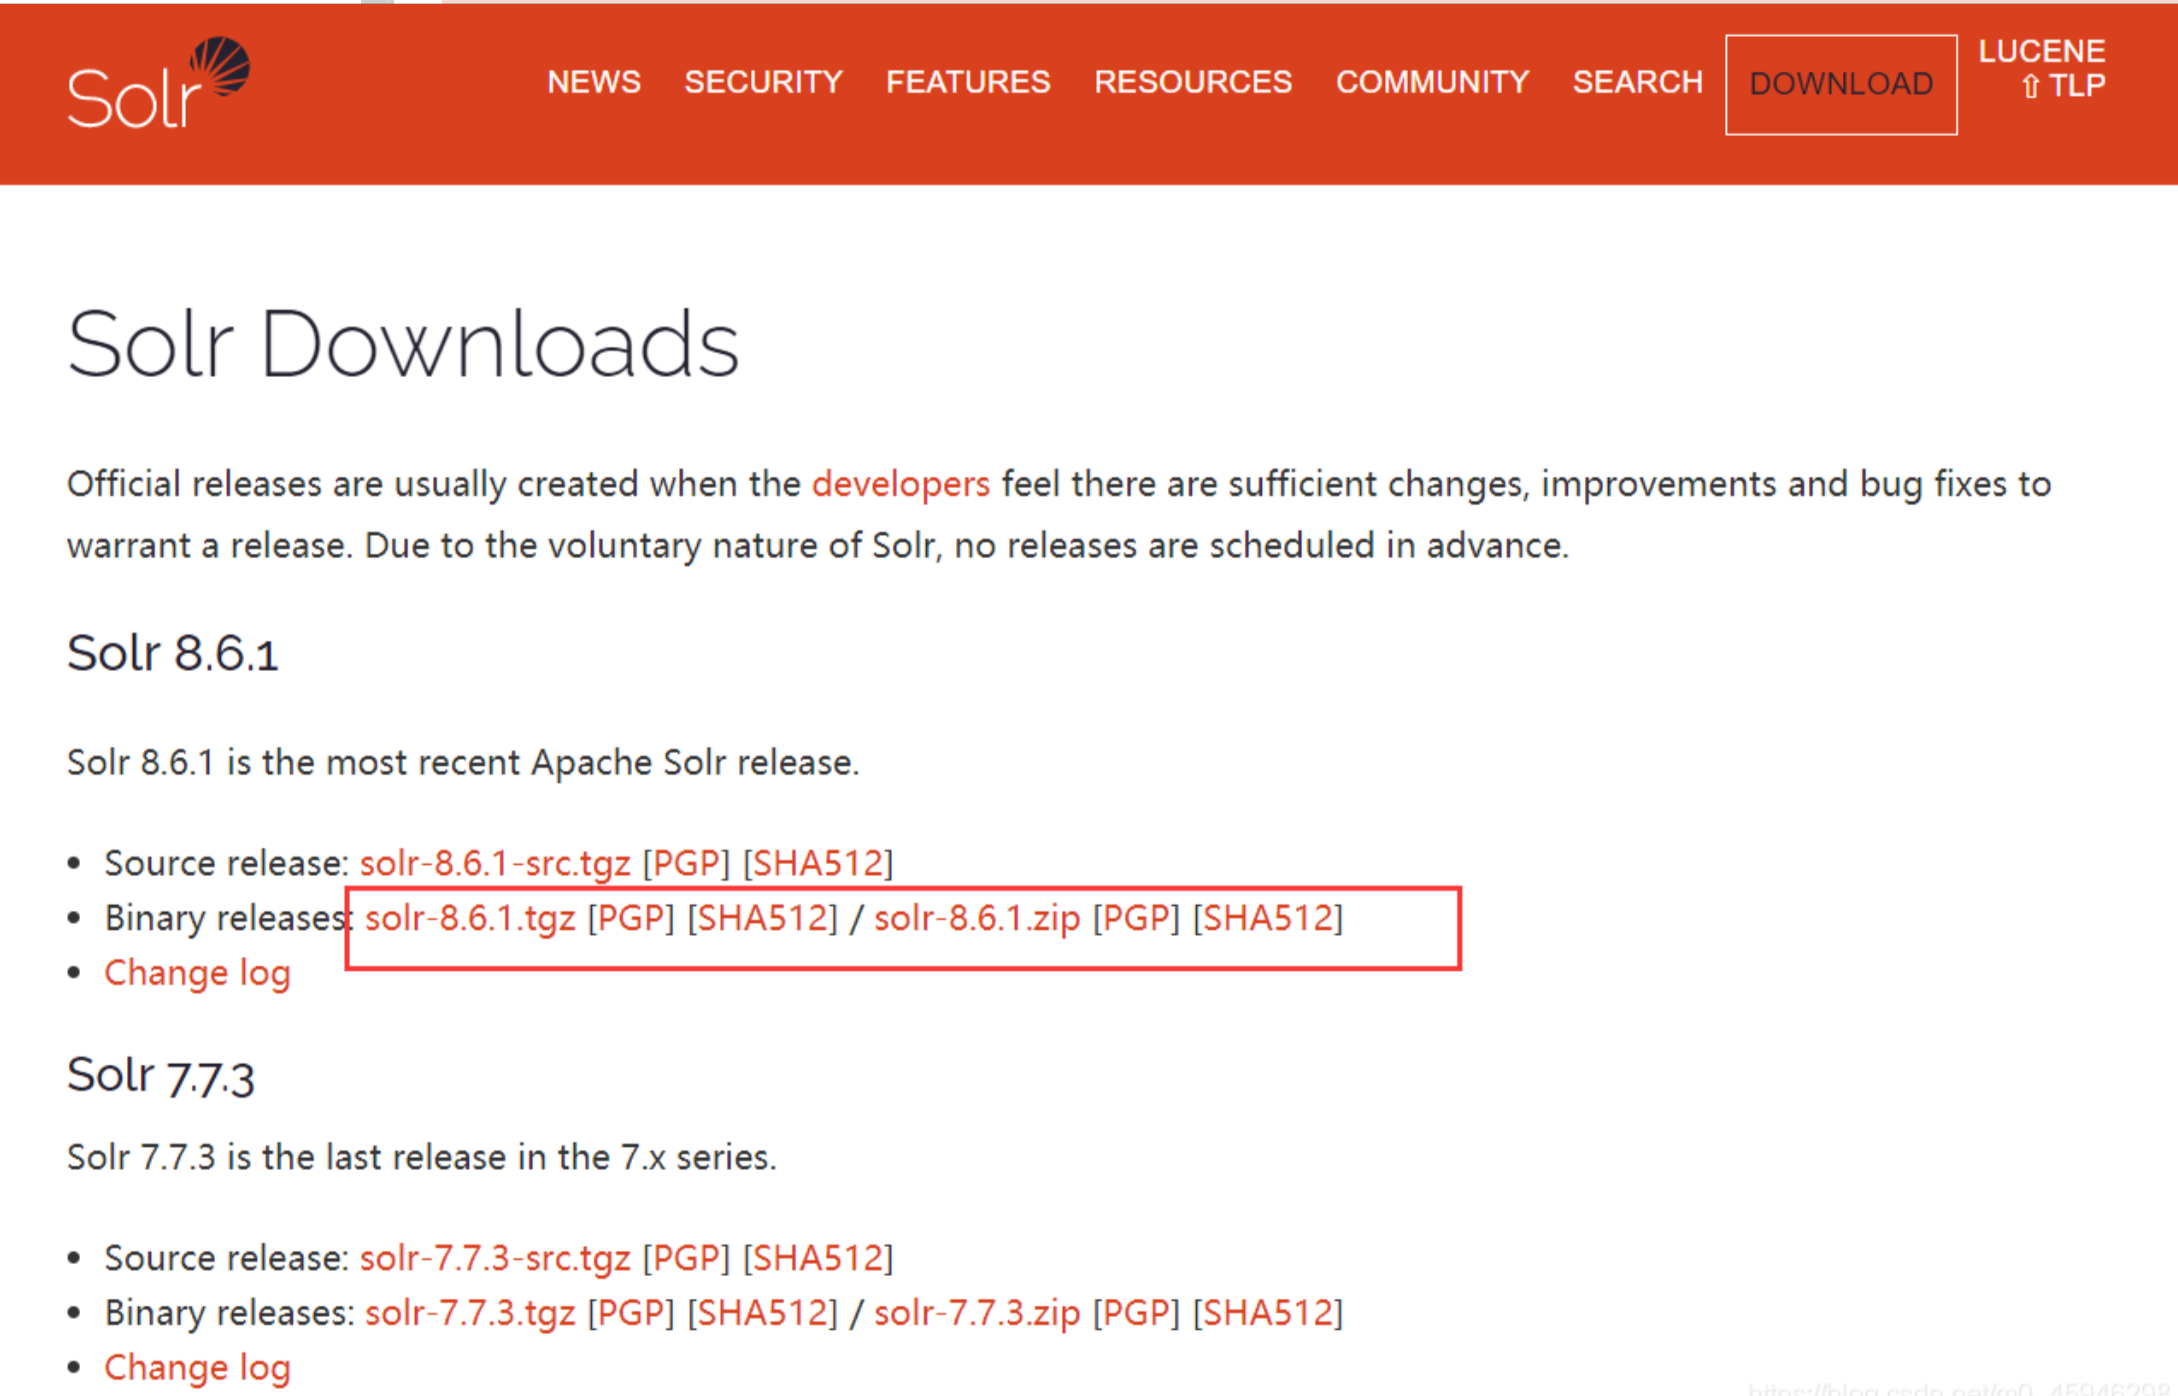Open the NEWS menu item

pyautogui.click(x=593, y=82)
